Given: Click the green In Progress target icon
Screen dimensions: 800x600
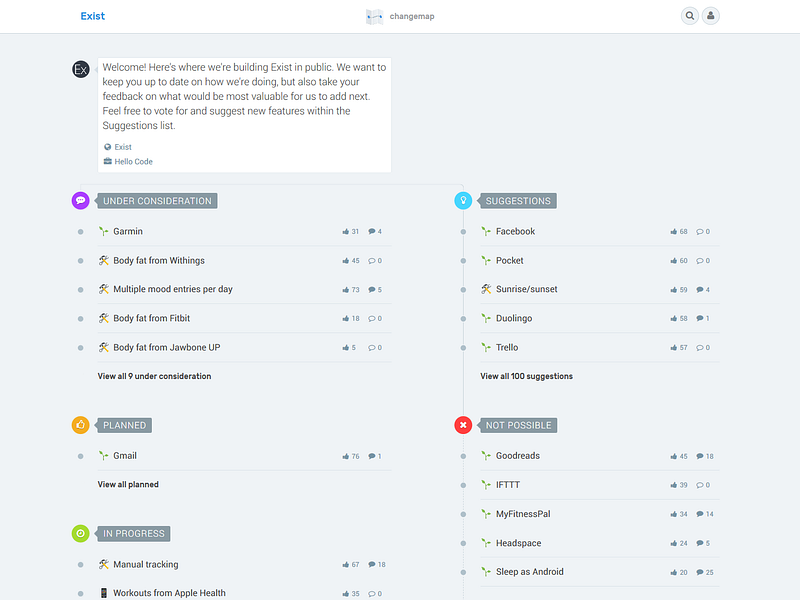Looking at the screenshot, I should pos(81,534).
